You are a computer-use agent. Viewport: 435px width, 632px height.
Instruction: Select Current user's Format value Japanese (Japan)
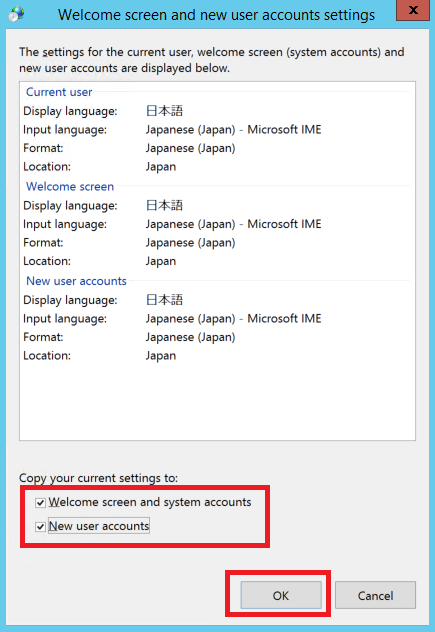tap(190, 148)
